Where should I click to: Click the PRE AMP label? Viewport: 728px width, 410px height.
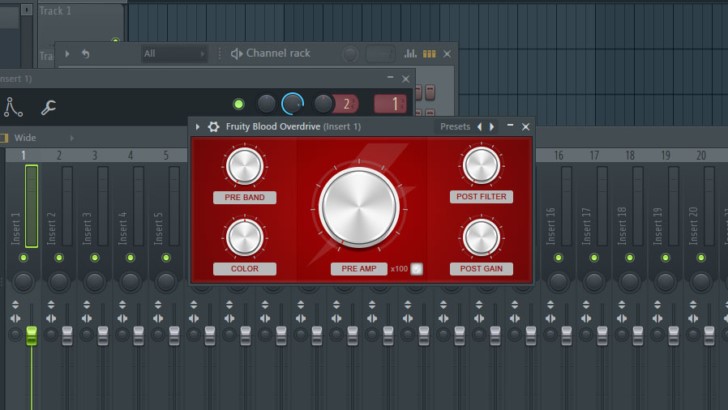point(359,269)
